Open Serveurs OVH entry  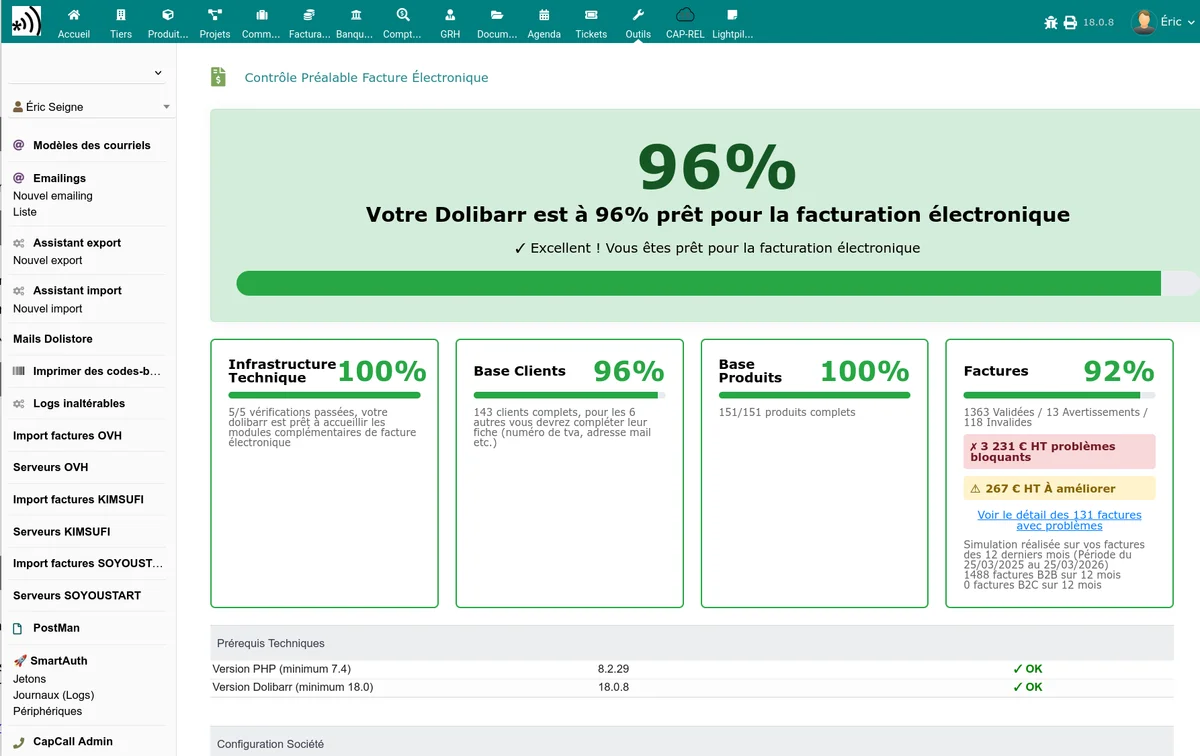click(x=51, y=468)
